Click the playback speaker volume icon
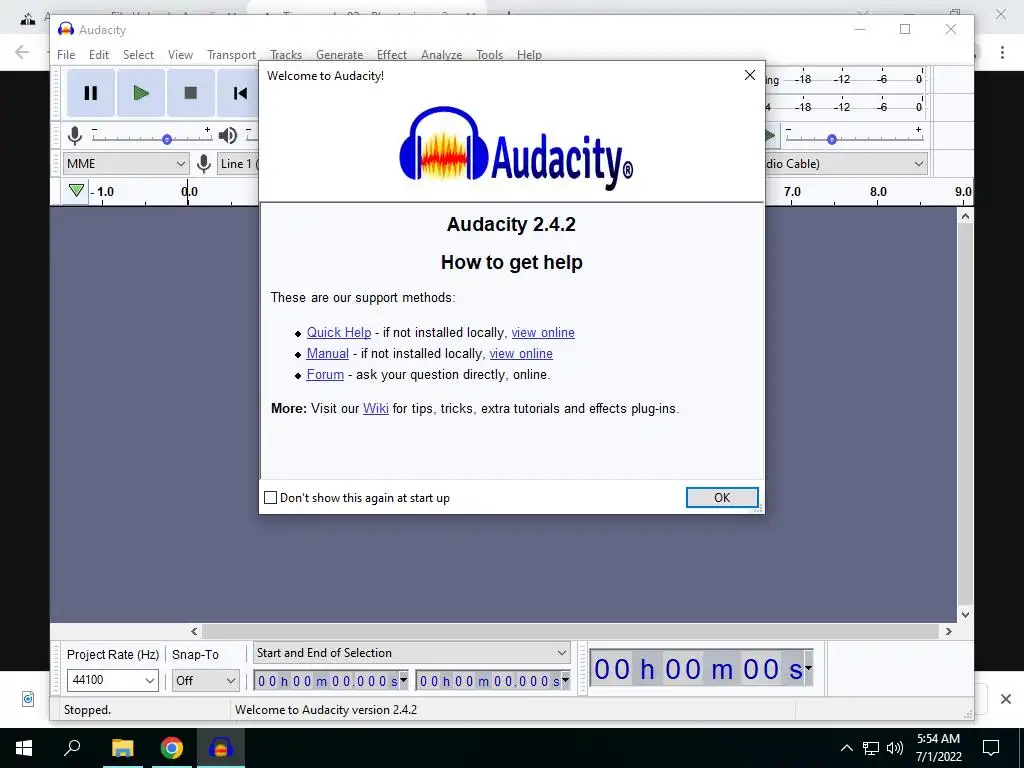1024x768 pixels. click(227, 136)
